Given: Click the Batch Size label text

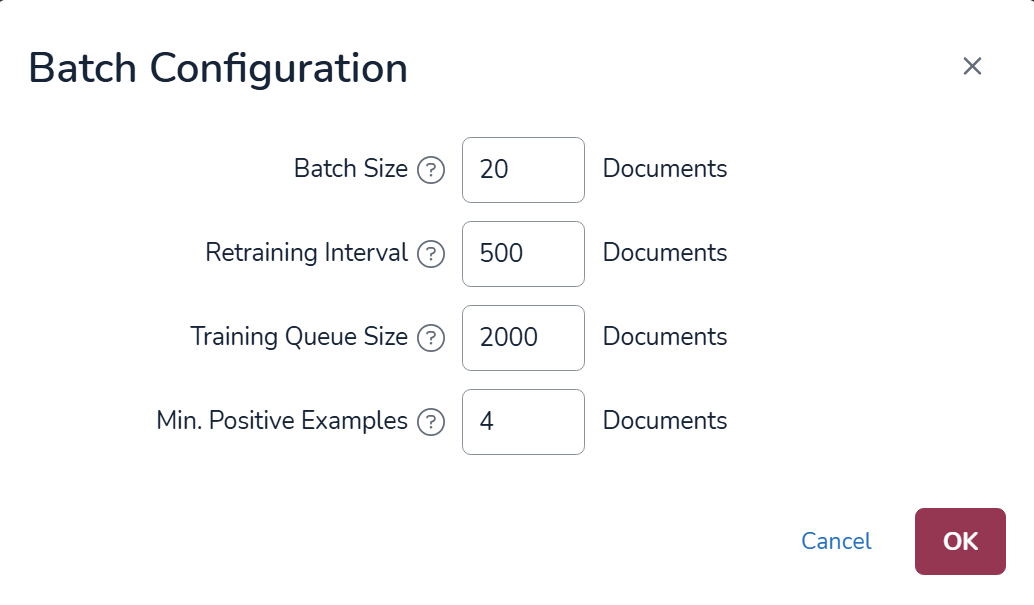Looking at the screenshot, I should (350, 169).
